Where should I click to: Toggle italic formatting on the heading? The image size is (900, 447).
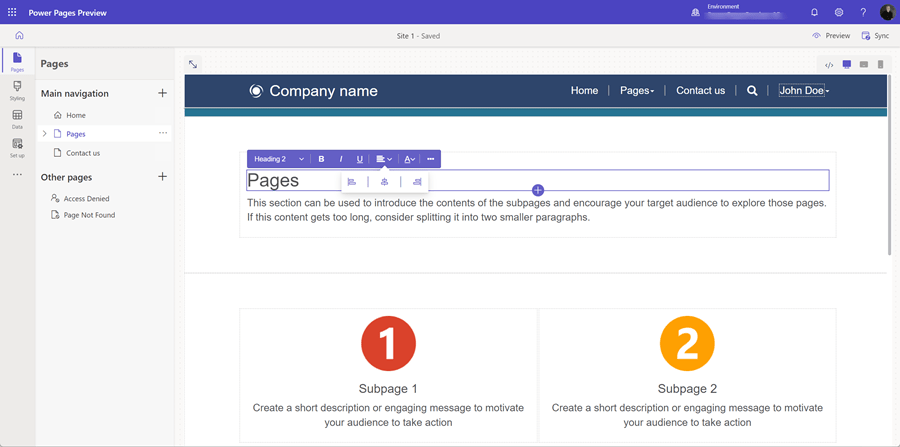pos(341,159)
